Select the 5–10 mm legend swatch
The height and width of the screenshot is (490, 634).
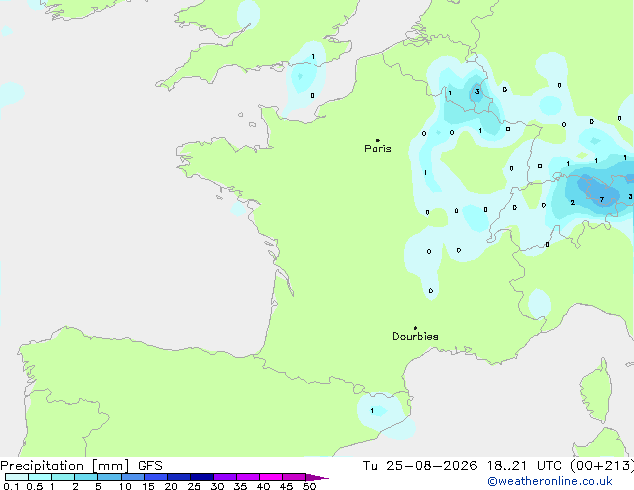point(109,477)
